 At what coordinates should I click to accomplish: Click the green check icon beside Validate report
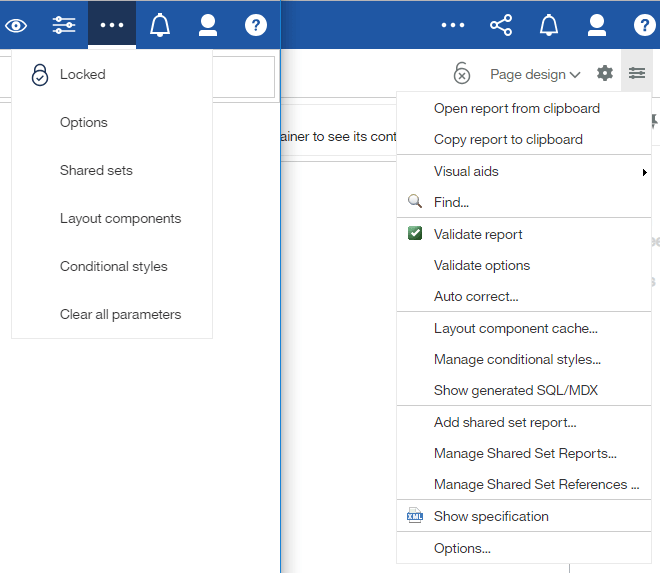415,233
